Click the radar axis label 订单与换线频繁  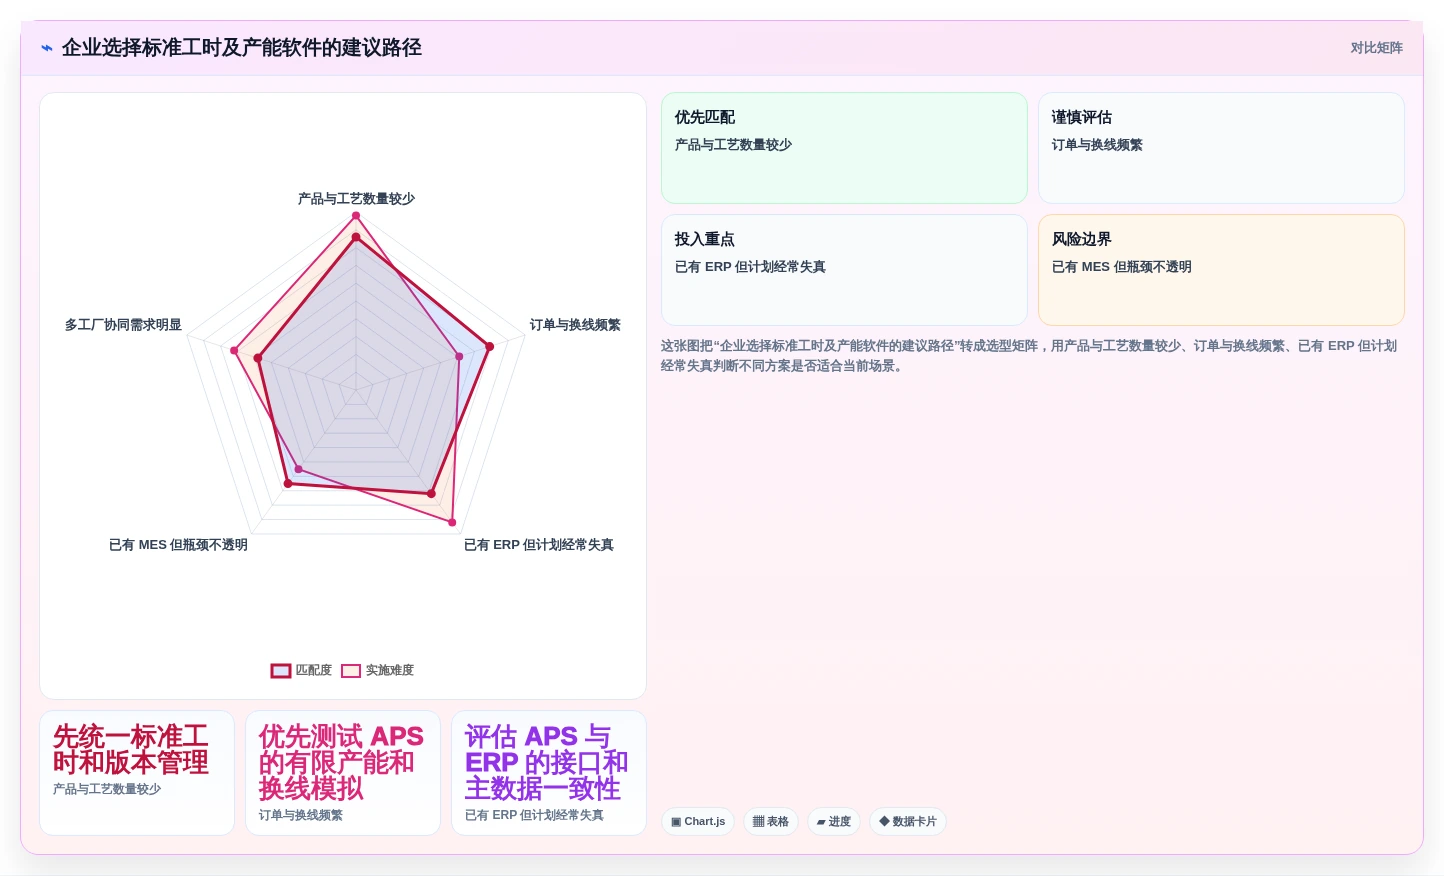tap(575, 325)
